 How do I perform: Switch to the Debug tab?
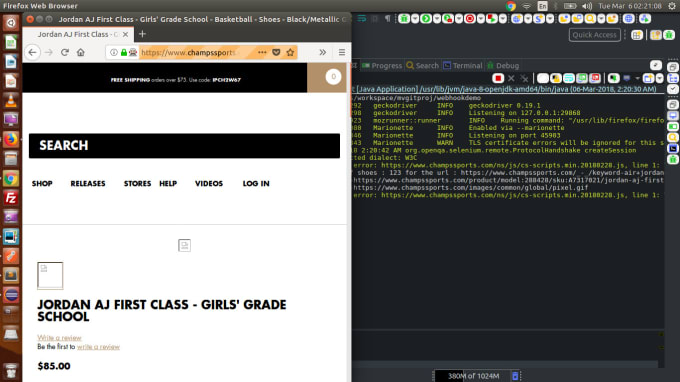[x=503, y=65]
